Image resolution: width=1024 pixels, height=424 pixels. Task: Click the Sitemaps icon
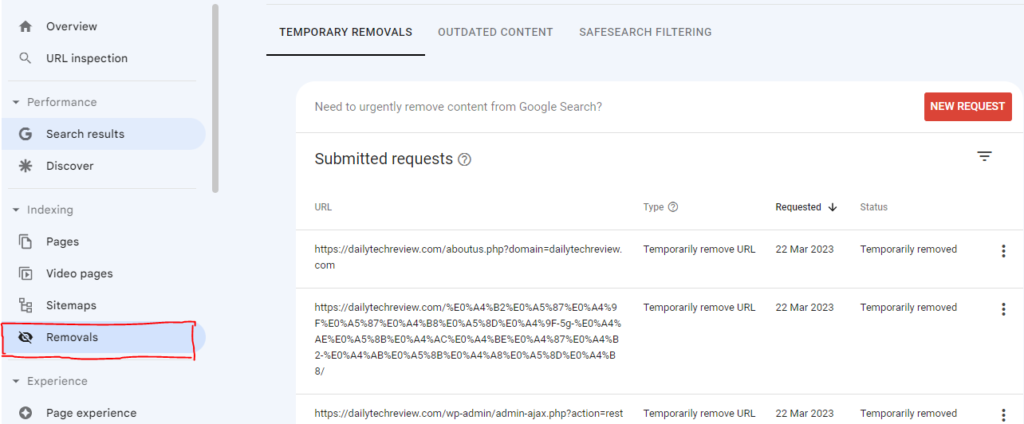coord(26,305)
